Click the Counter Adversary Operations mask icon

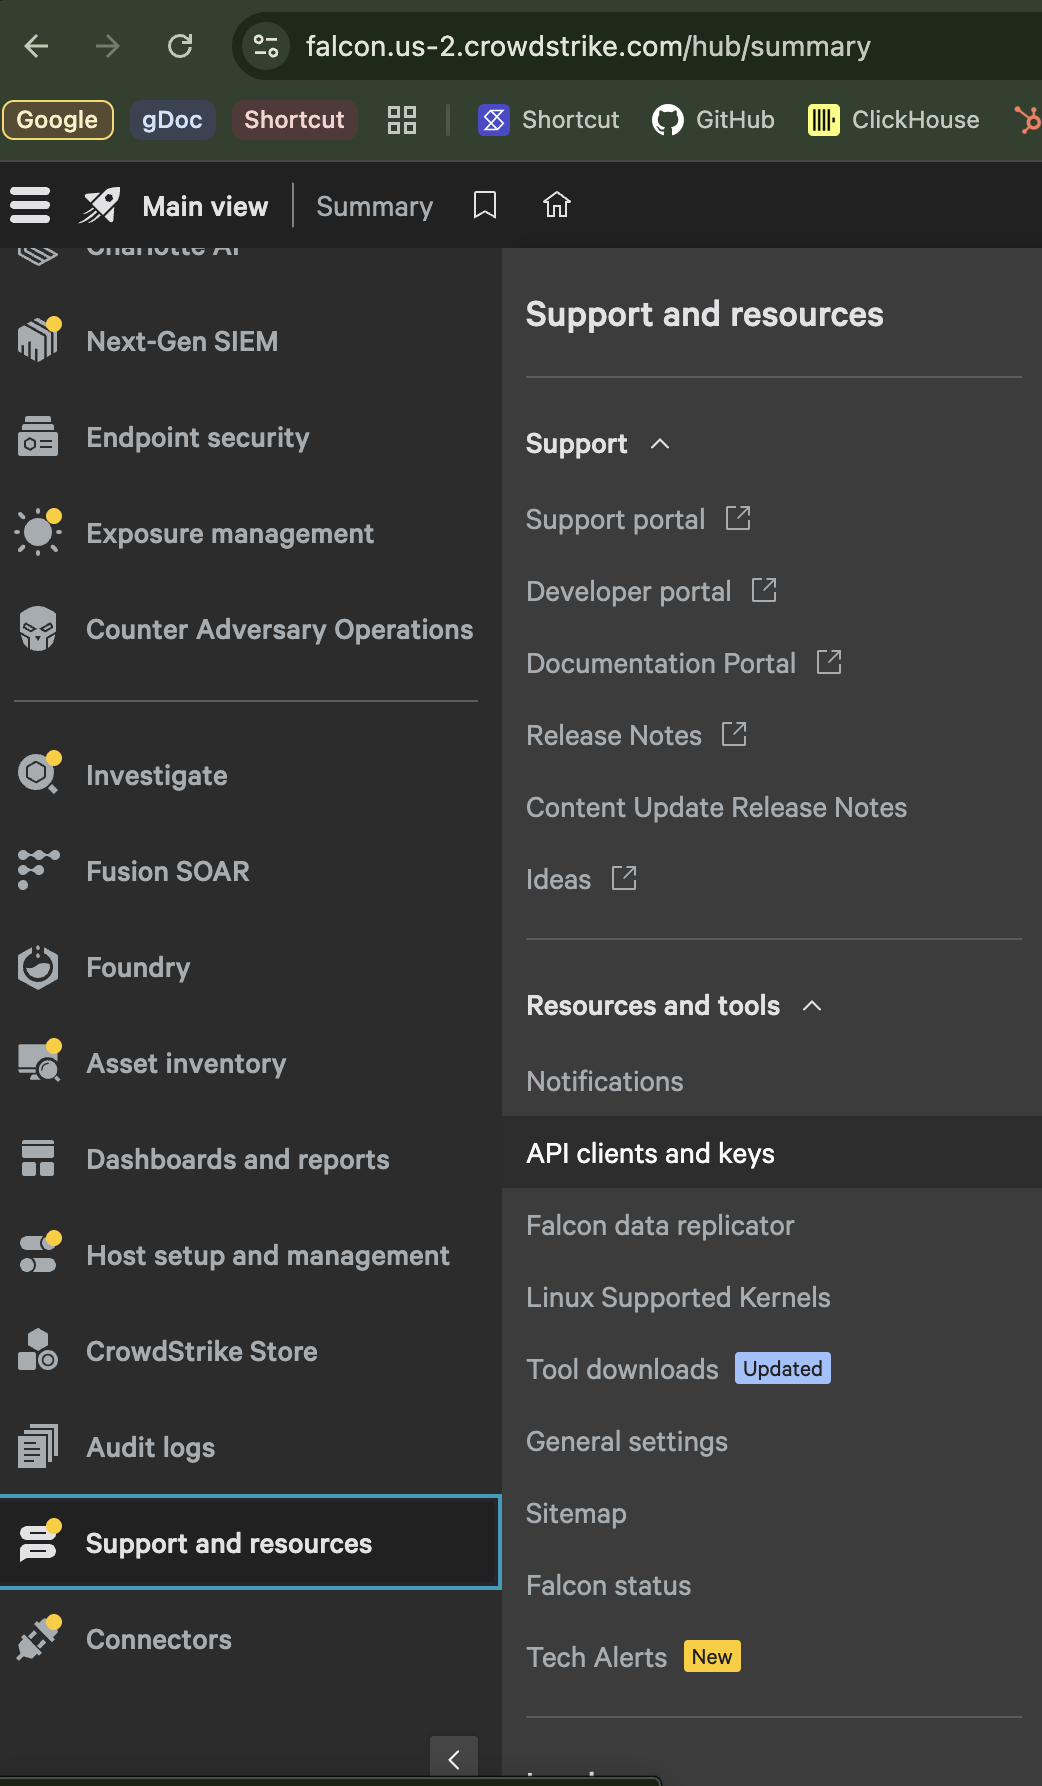38,629
